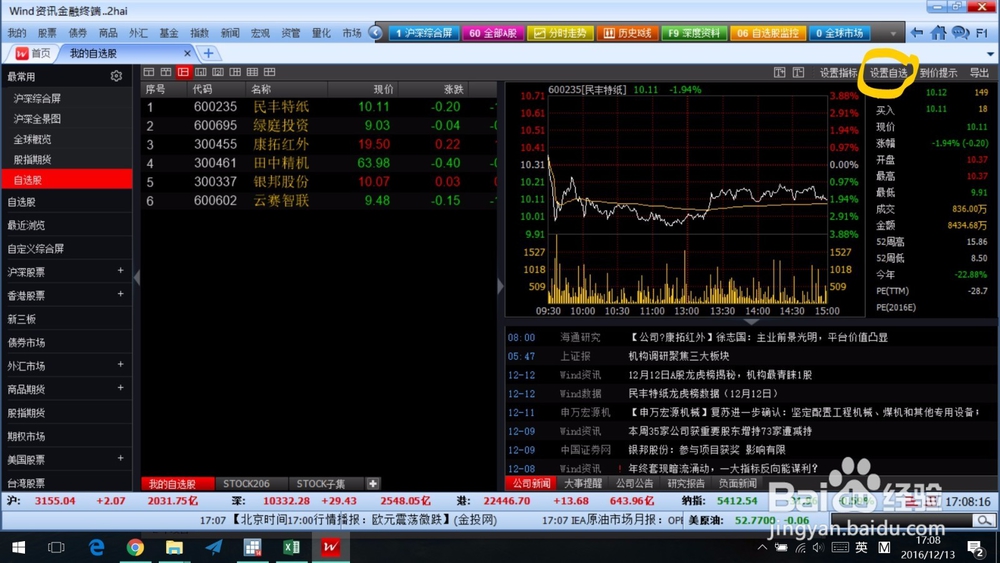Select highlighted 自选股 sidebar item
Screen dimensions: 1000x563
point(66,180)
